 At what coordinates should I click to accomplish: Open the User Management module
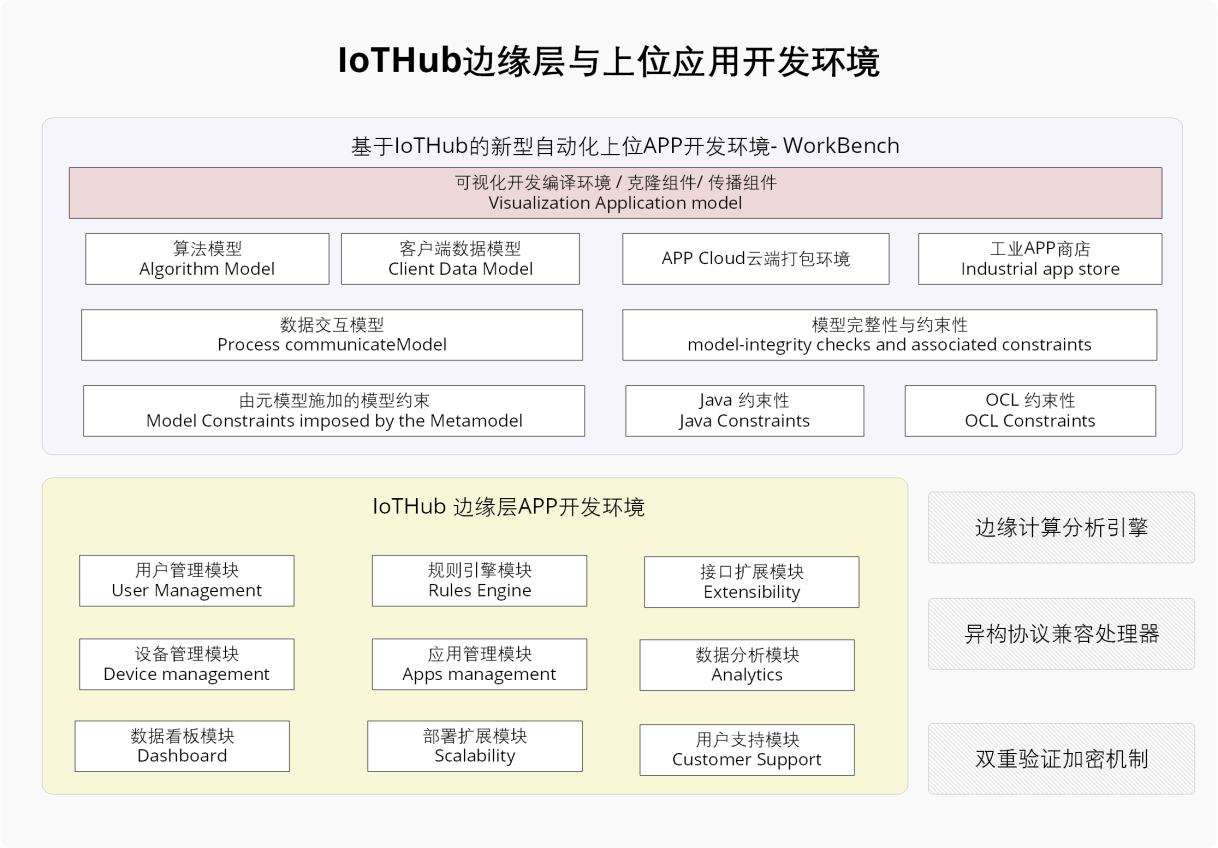click(187, 581)
